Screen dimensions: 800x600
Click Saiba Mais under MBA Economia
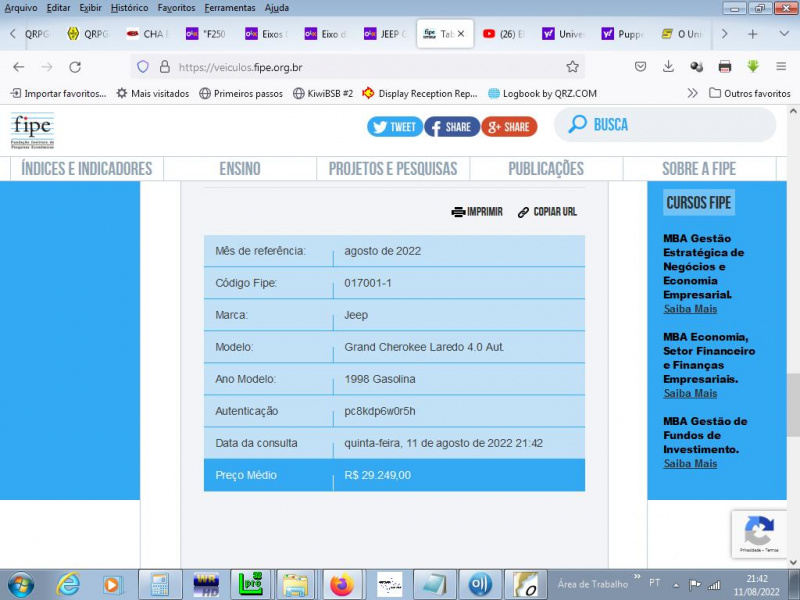coord(690,393)
